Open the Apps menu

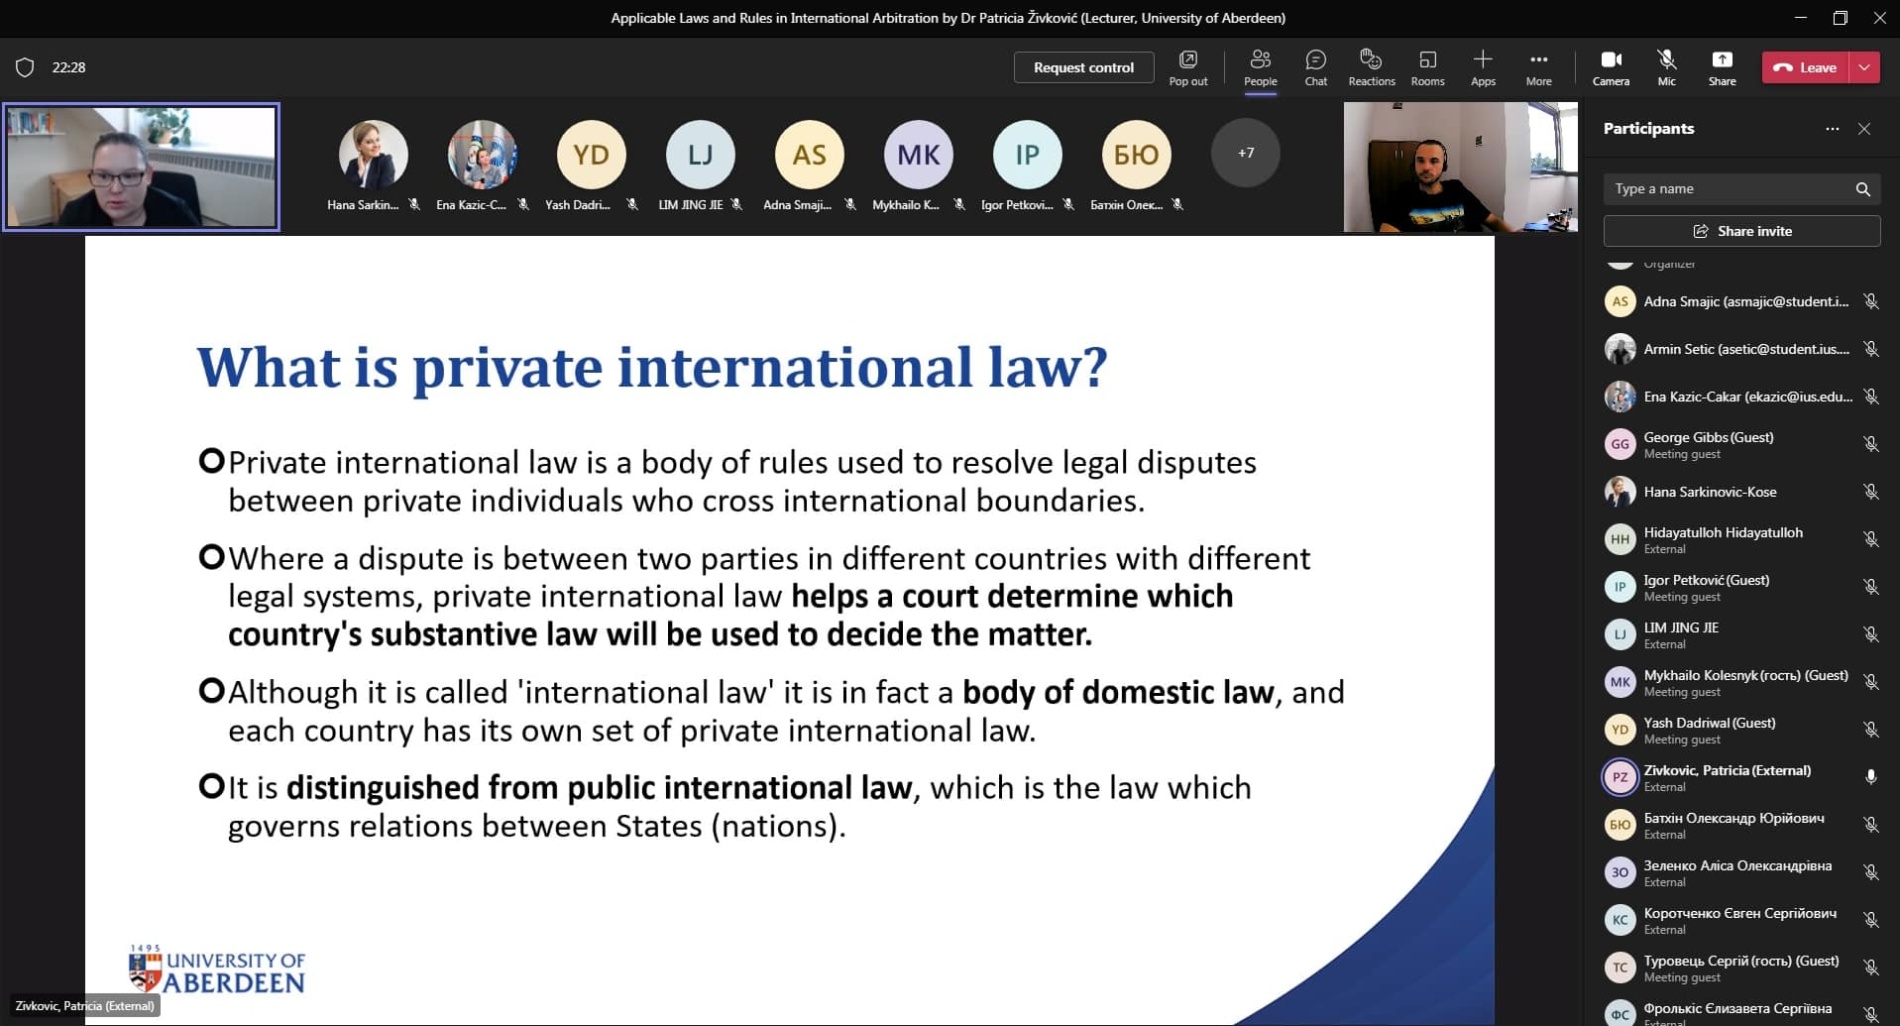pos(1482,67)
